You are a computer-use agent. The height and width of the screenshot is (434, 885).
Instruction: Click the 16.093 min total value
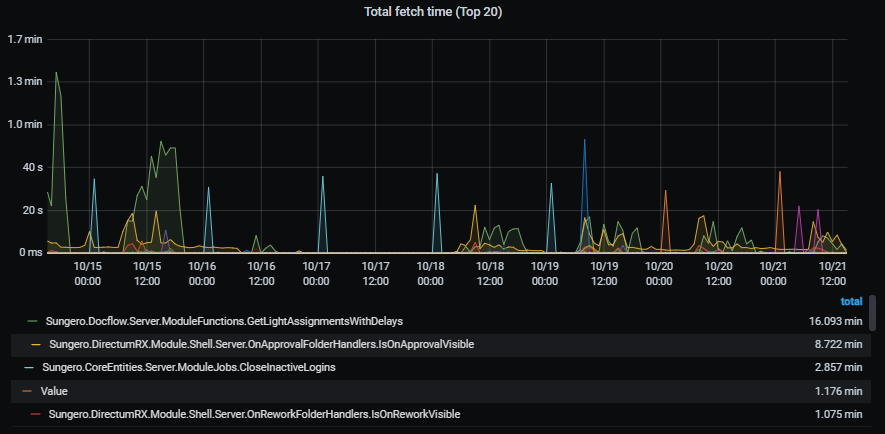pos(835,321)
